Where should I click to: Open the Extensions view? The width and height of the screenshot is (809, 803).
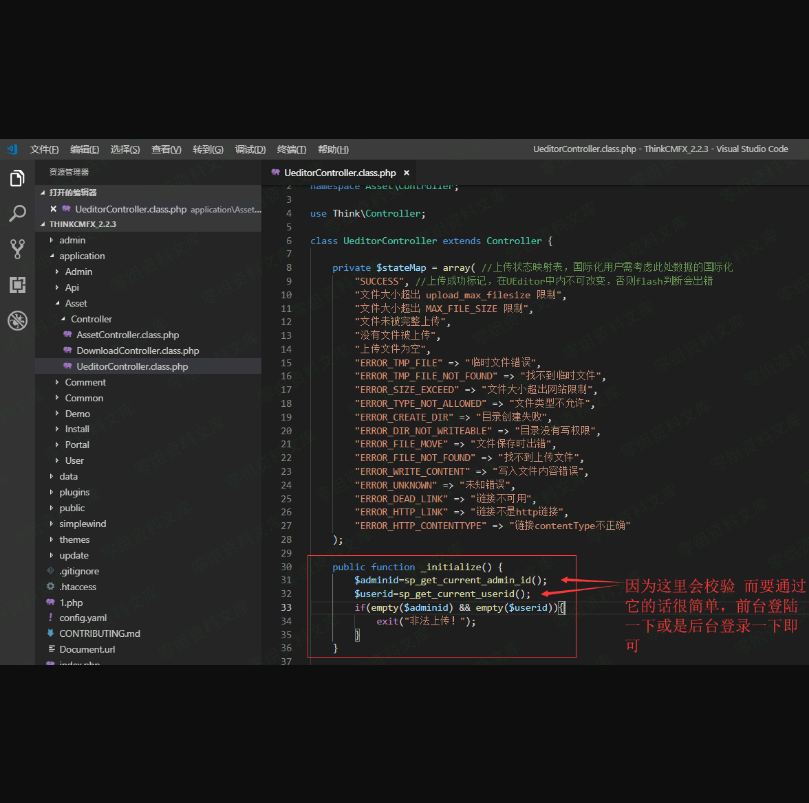[17, 285]
